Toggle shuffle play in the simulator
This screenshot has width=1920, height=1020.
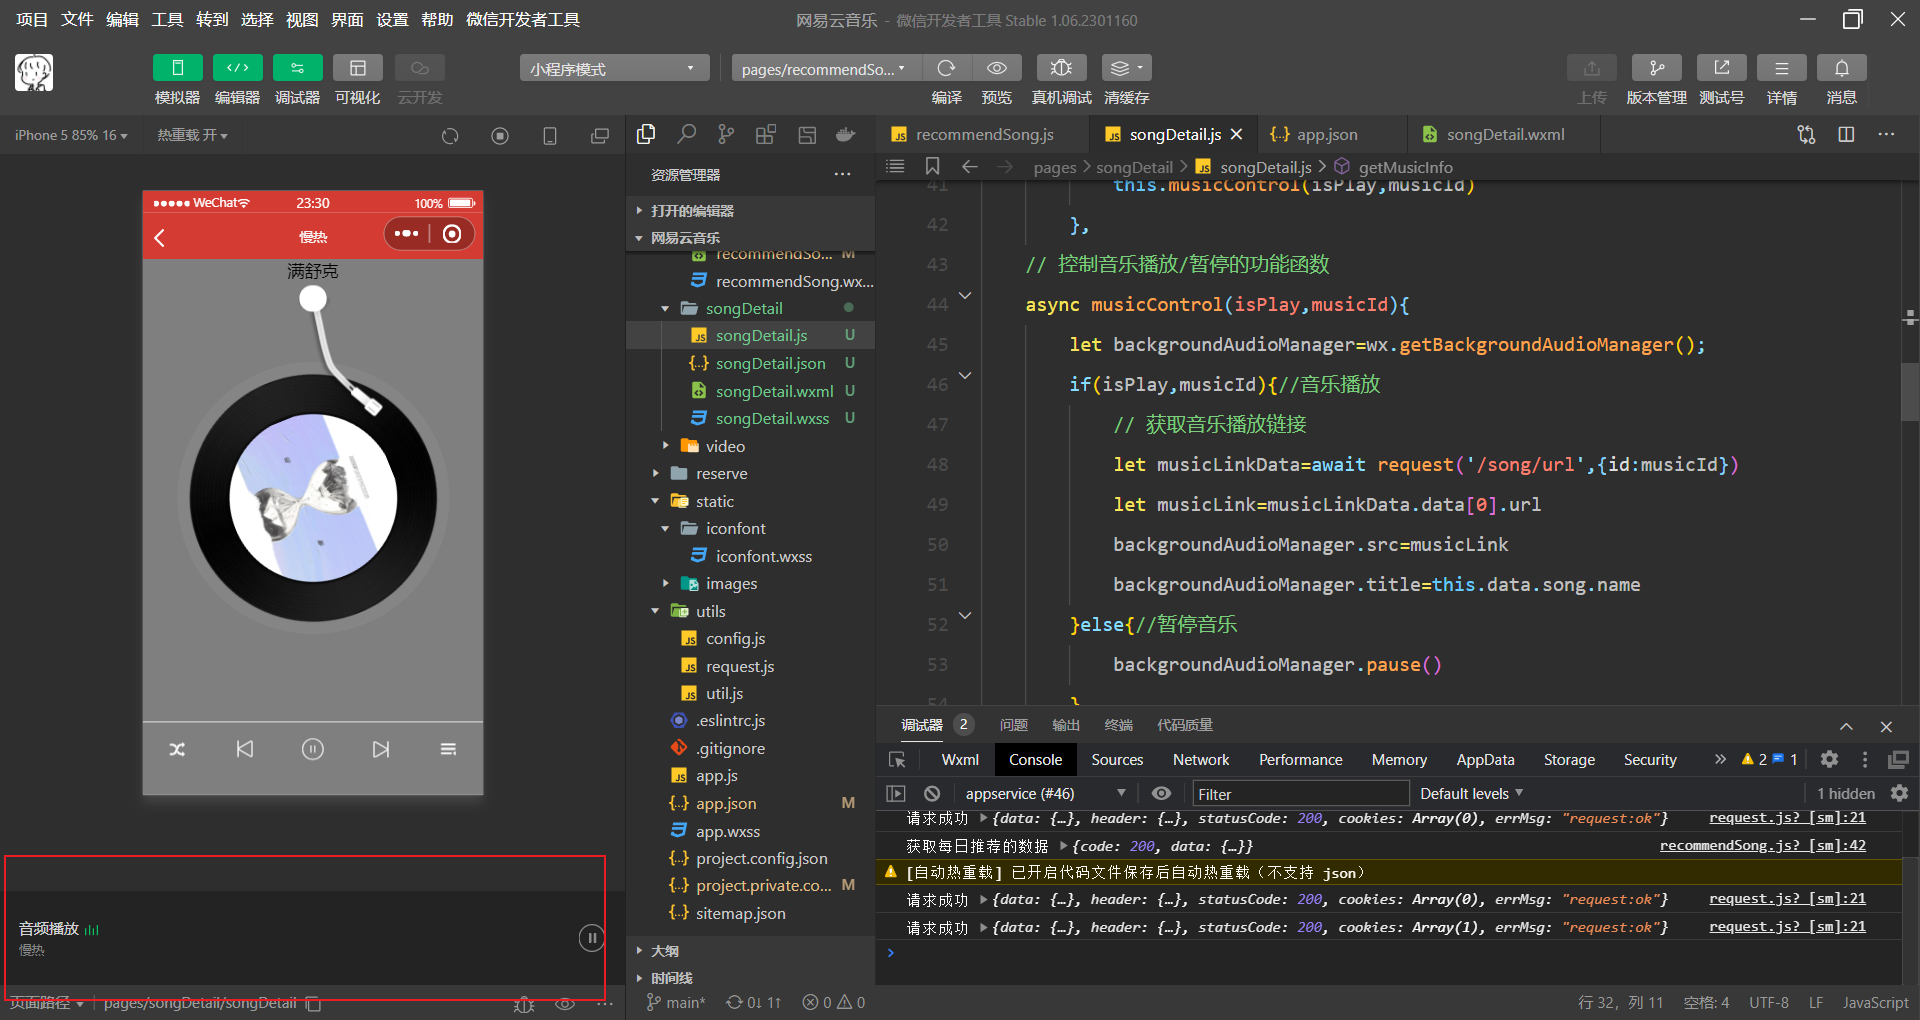click(x=177, y=749)
